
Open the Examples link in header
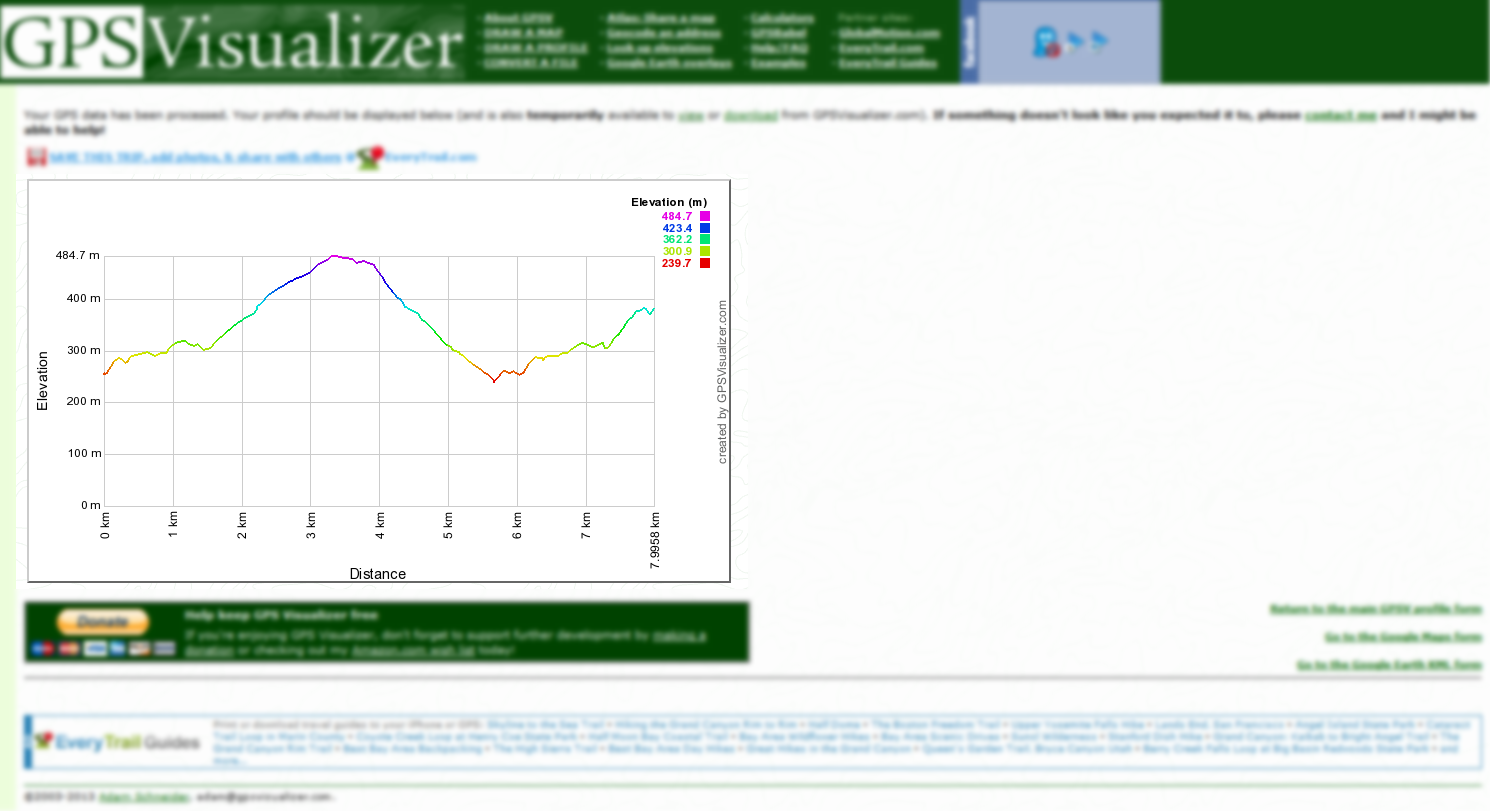point(778,62)
